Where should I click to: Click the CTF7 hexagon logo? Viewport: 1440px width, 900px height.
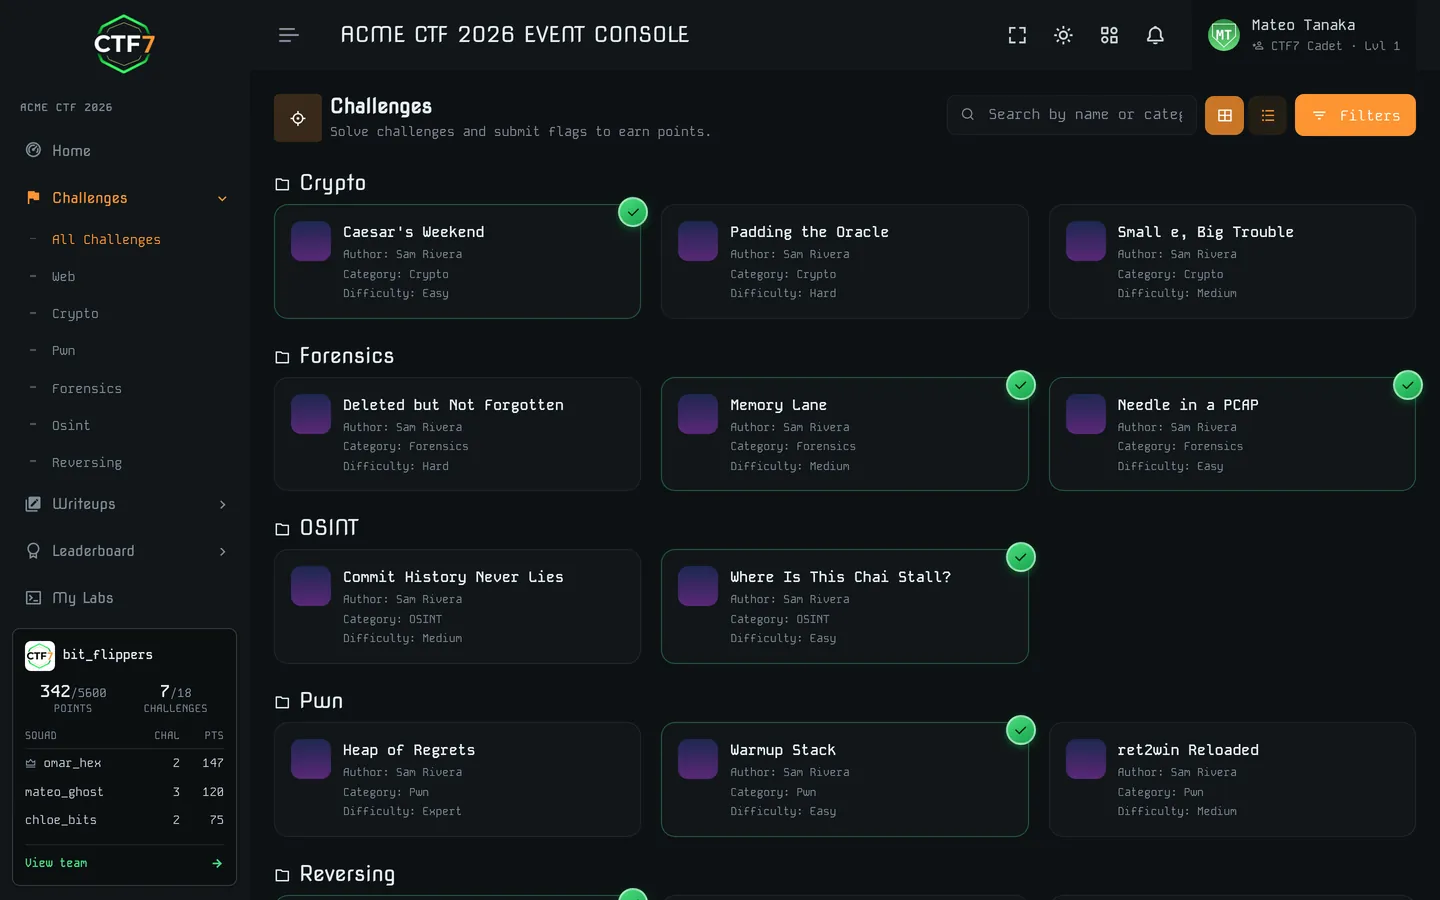[x=124, y=44]
